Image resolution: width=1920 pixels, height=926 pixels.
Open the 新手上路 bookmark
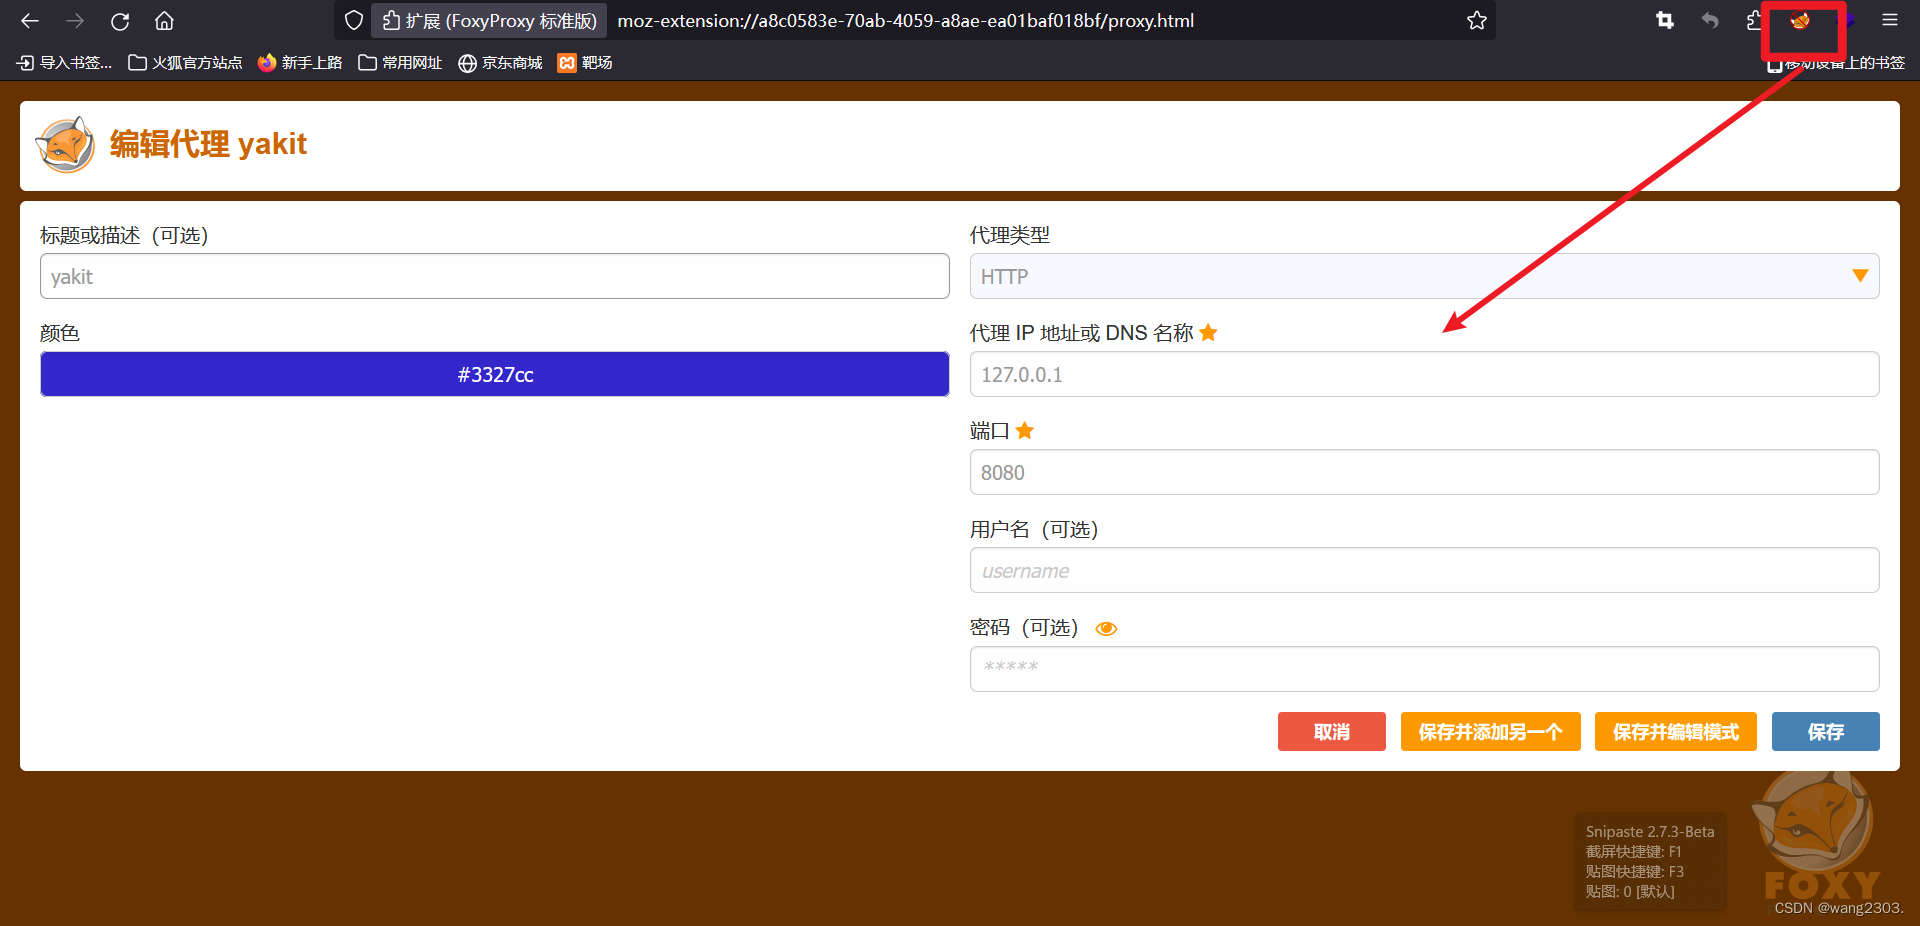(x=300, y=63)
